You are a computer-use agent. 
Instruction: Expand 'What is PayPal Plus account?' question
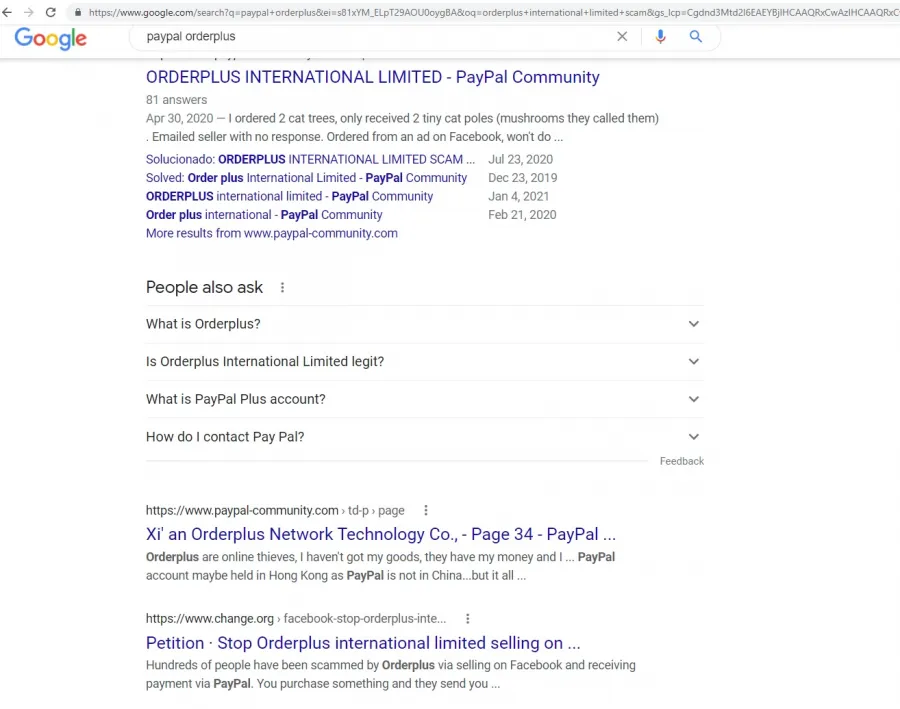[x=425, y=399]
